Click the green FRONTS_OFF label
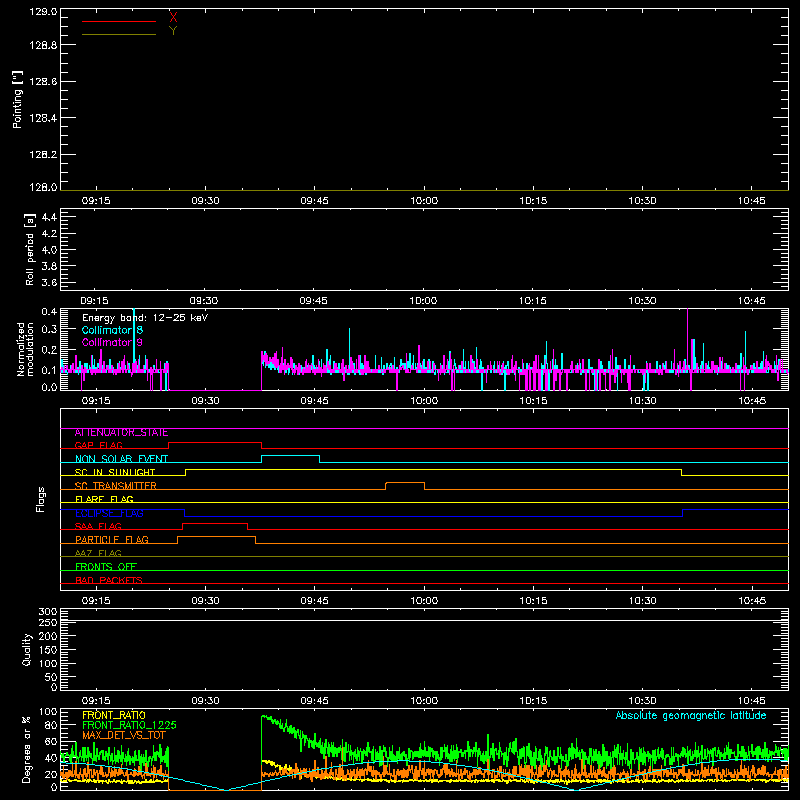The image size is (800, 800). pos(106,567)
